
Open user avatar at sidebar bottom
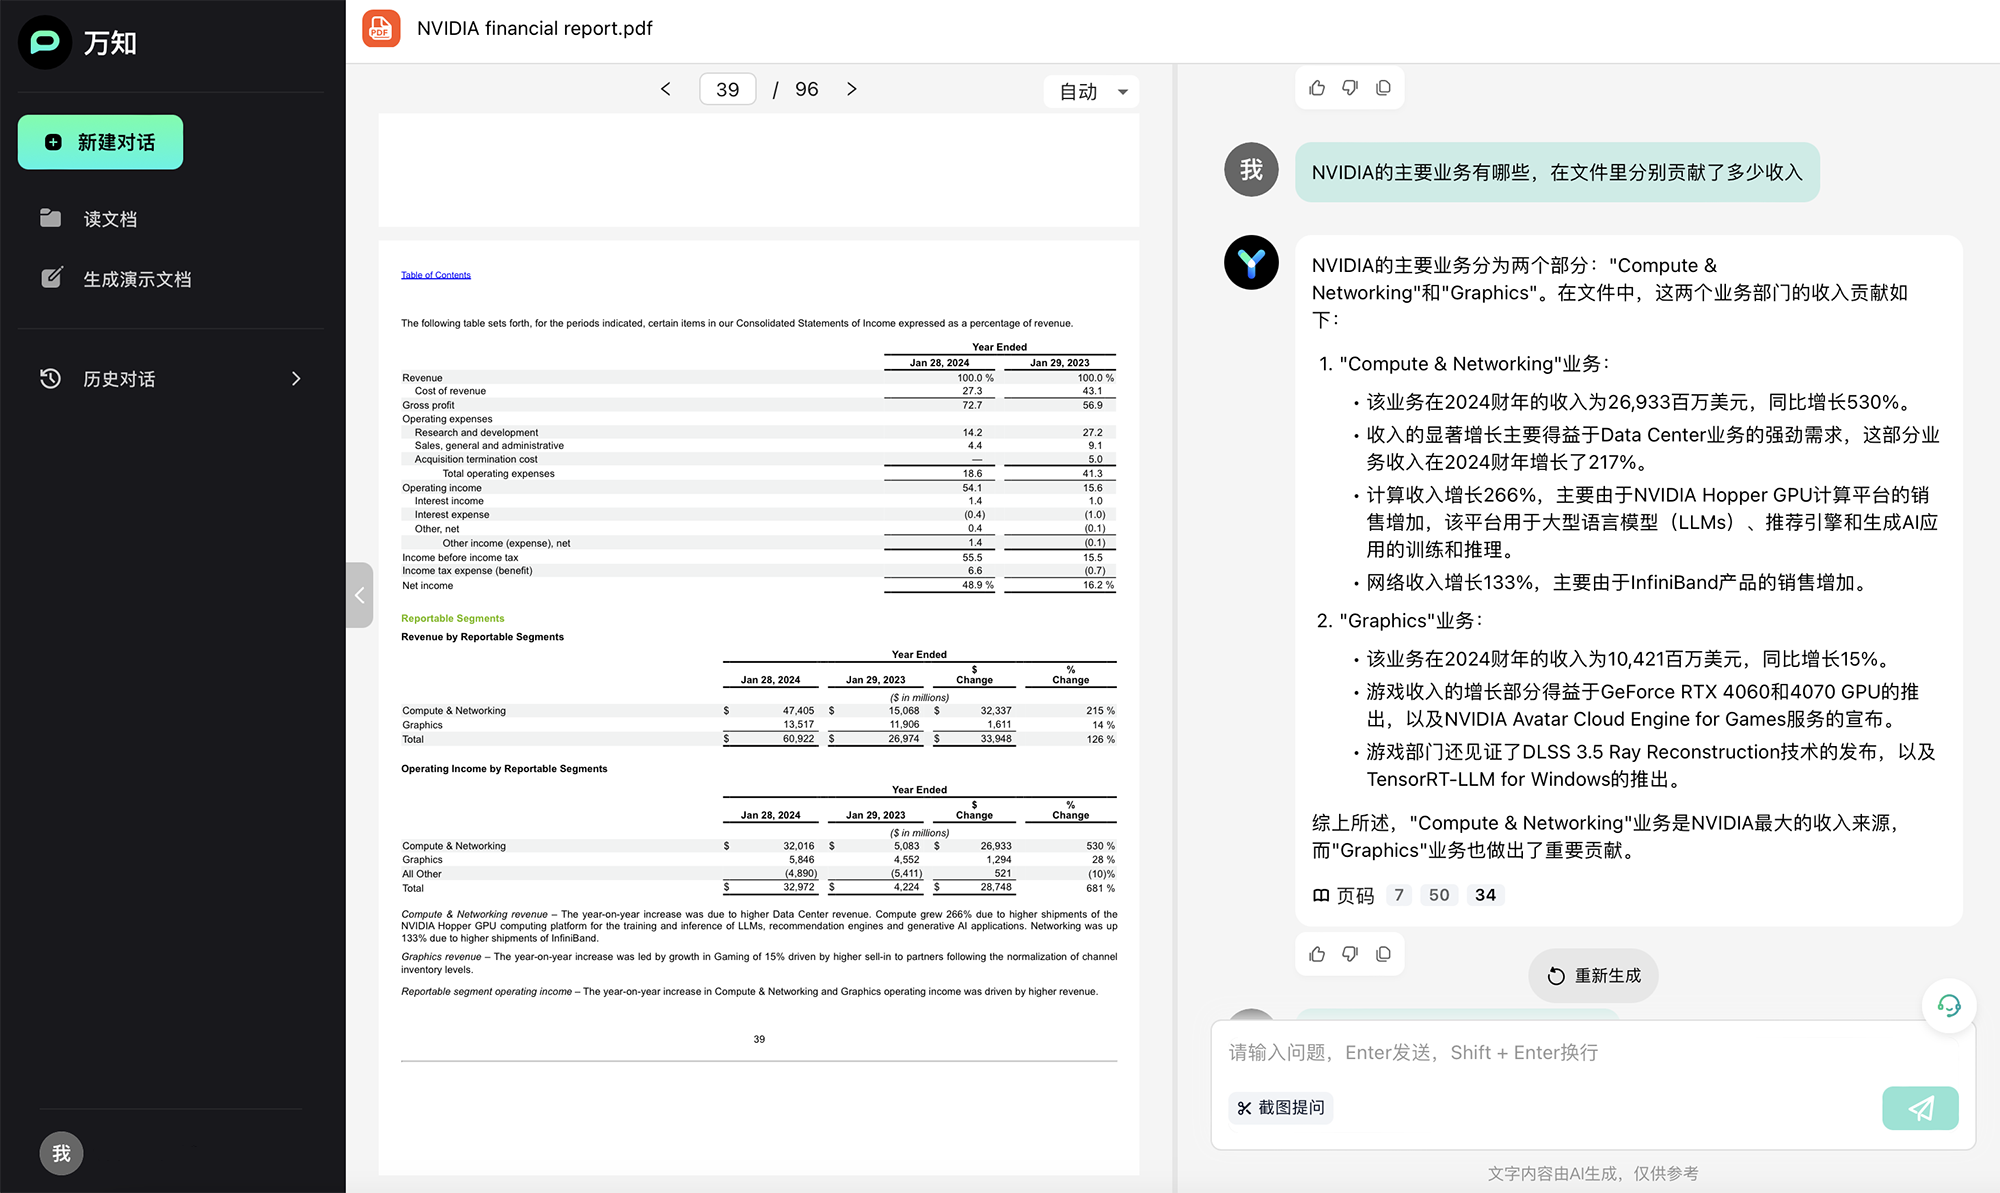click(61, 1153)
